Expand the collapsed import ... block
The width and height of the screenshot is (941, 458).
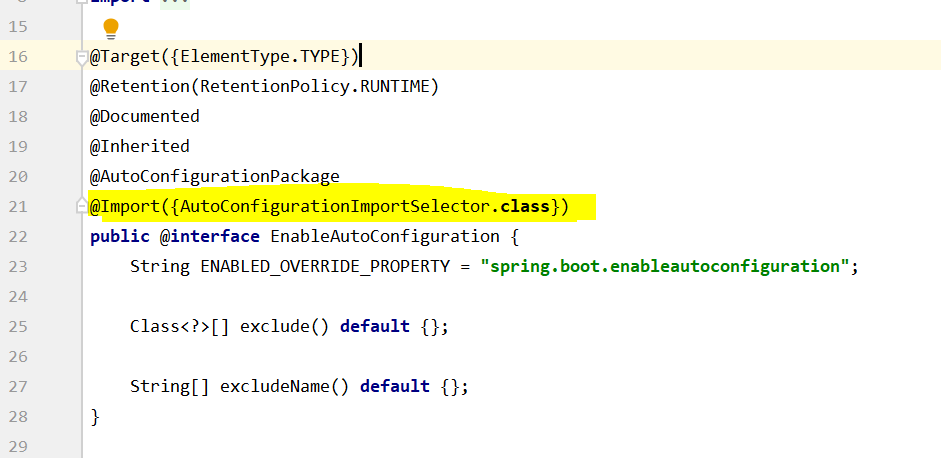175,2
